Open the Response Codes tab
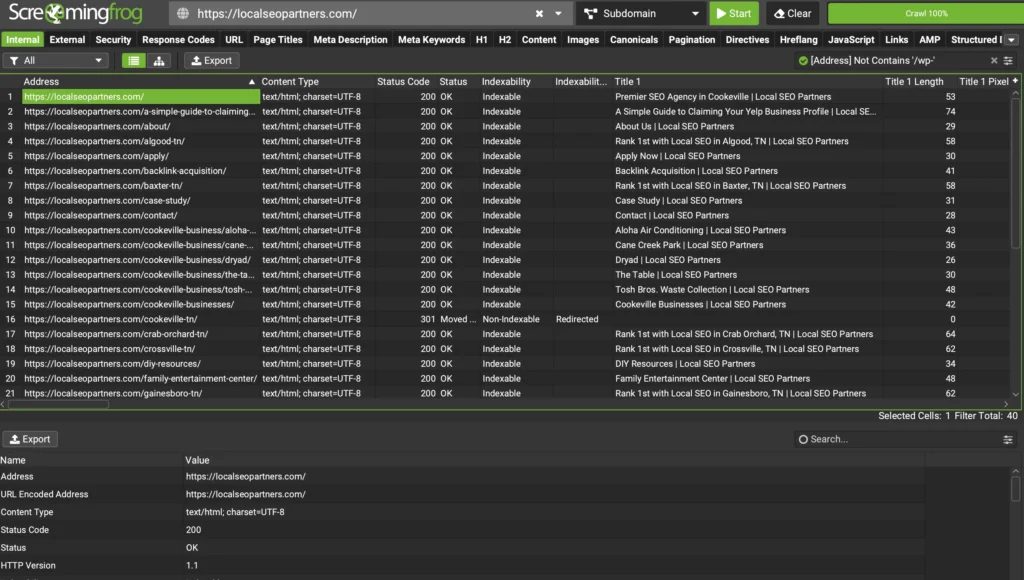 pos(178,39)
